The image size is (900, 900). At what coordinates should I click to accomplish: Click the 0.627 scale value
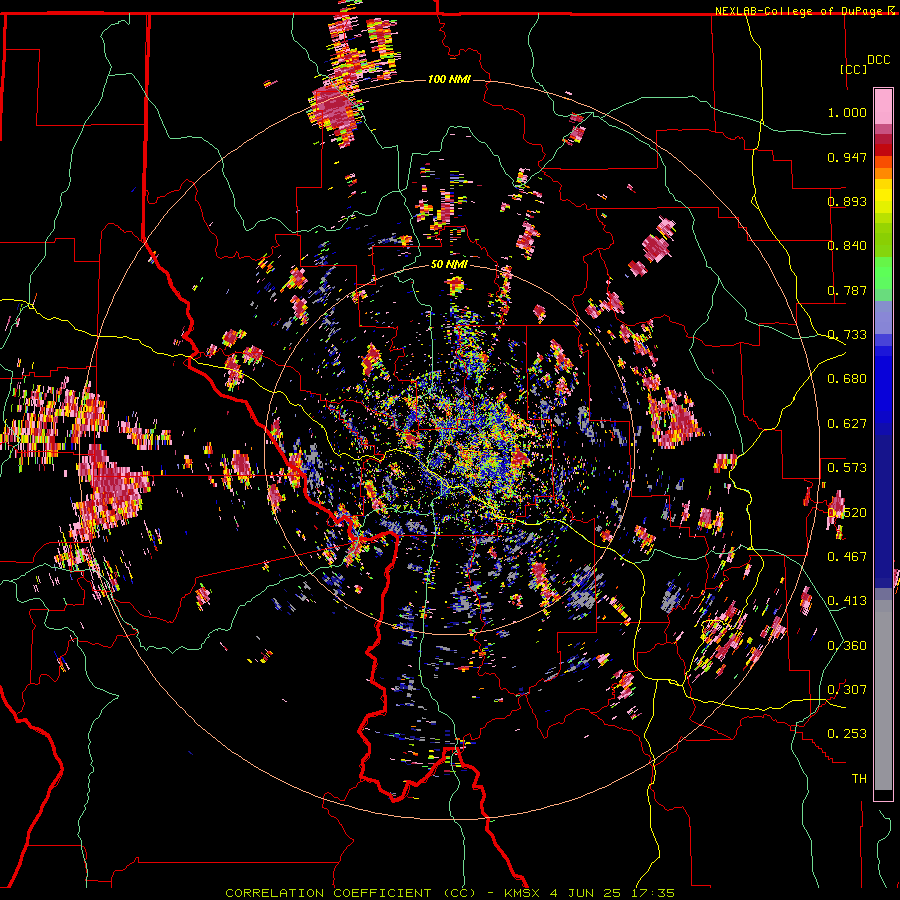[847, 424]
